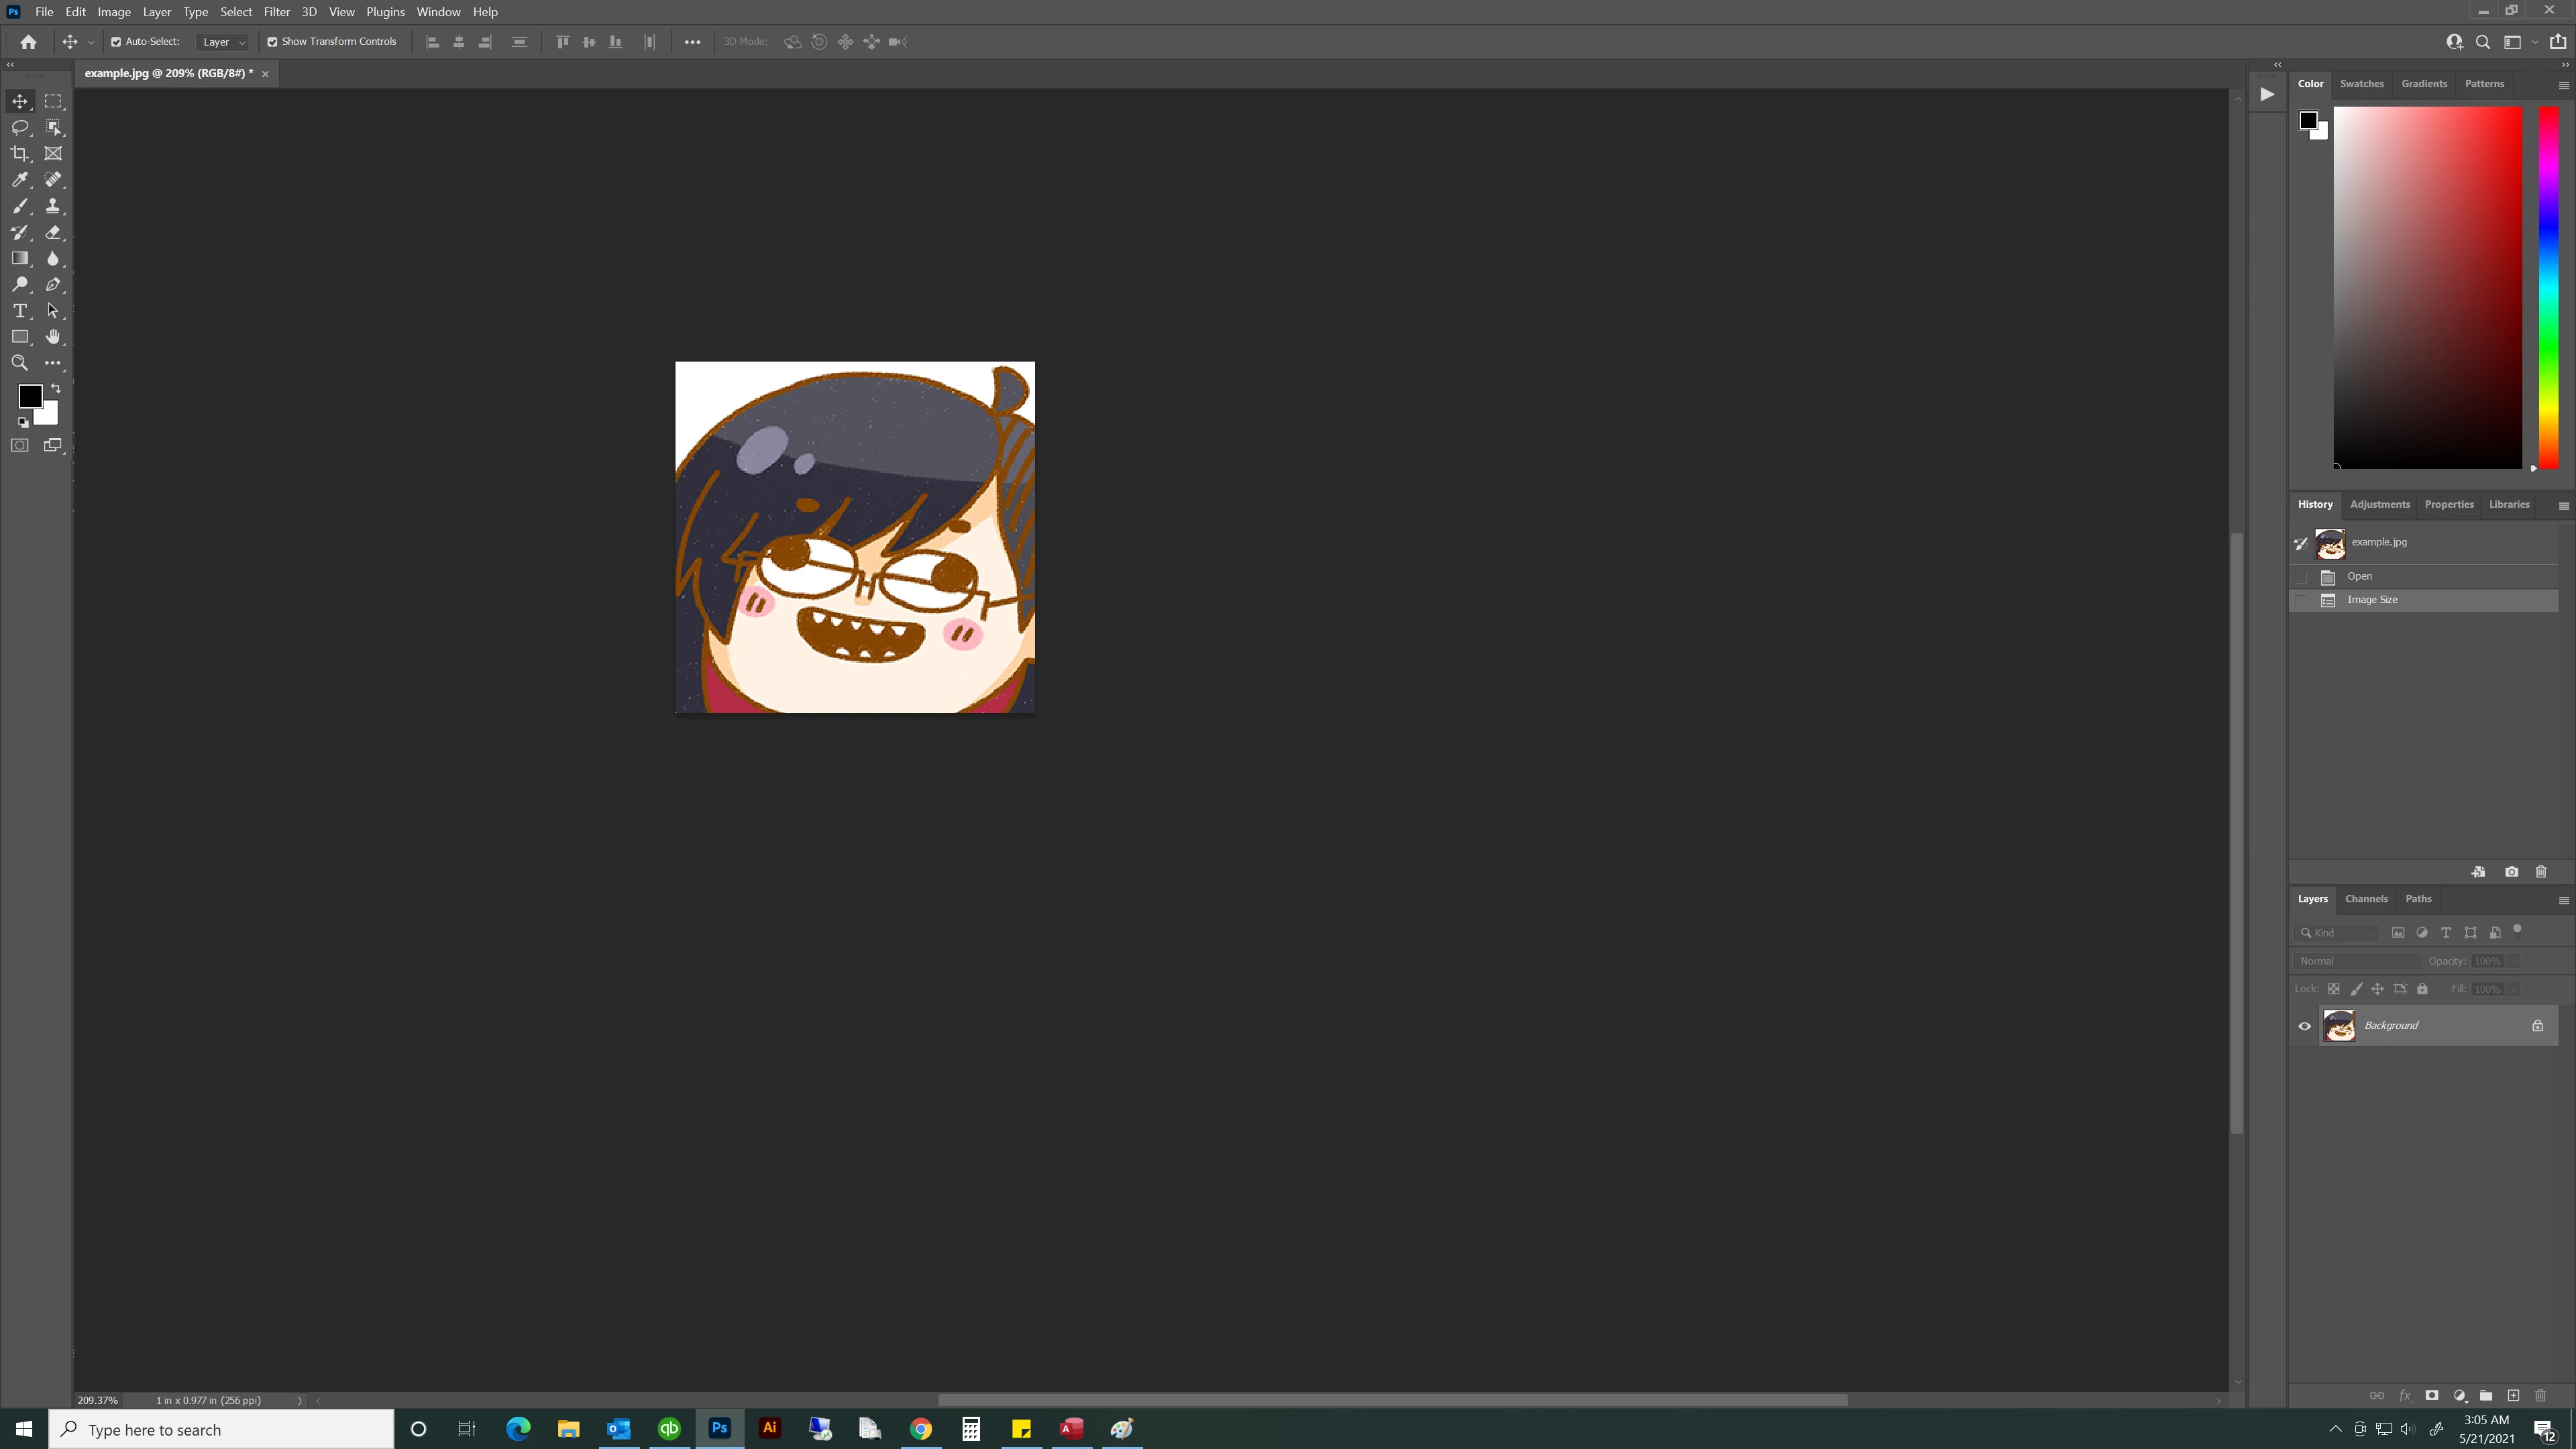The image size is (2576, 1449).
Task: Select the Lasso tool
Action: [x=19, y=127]
